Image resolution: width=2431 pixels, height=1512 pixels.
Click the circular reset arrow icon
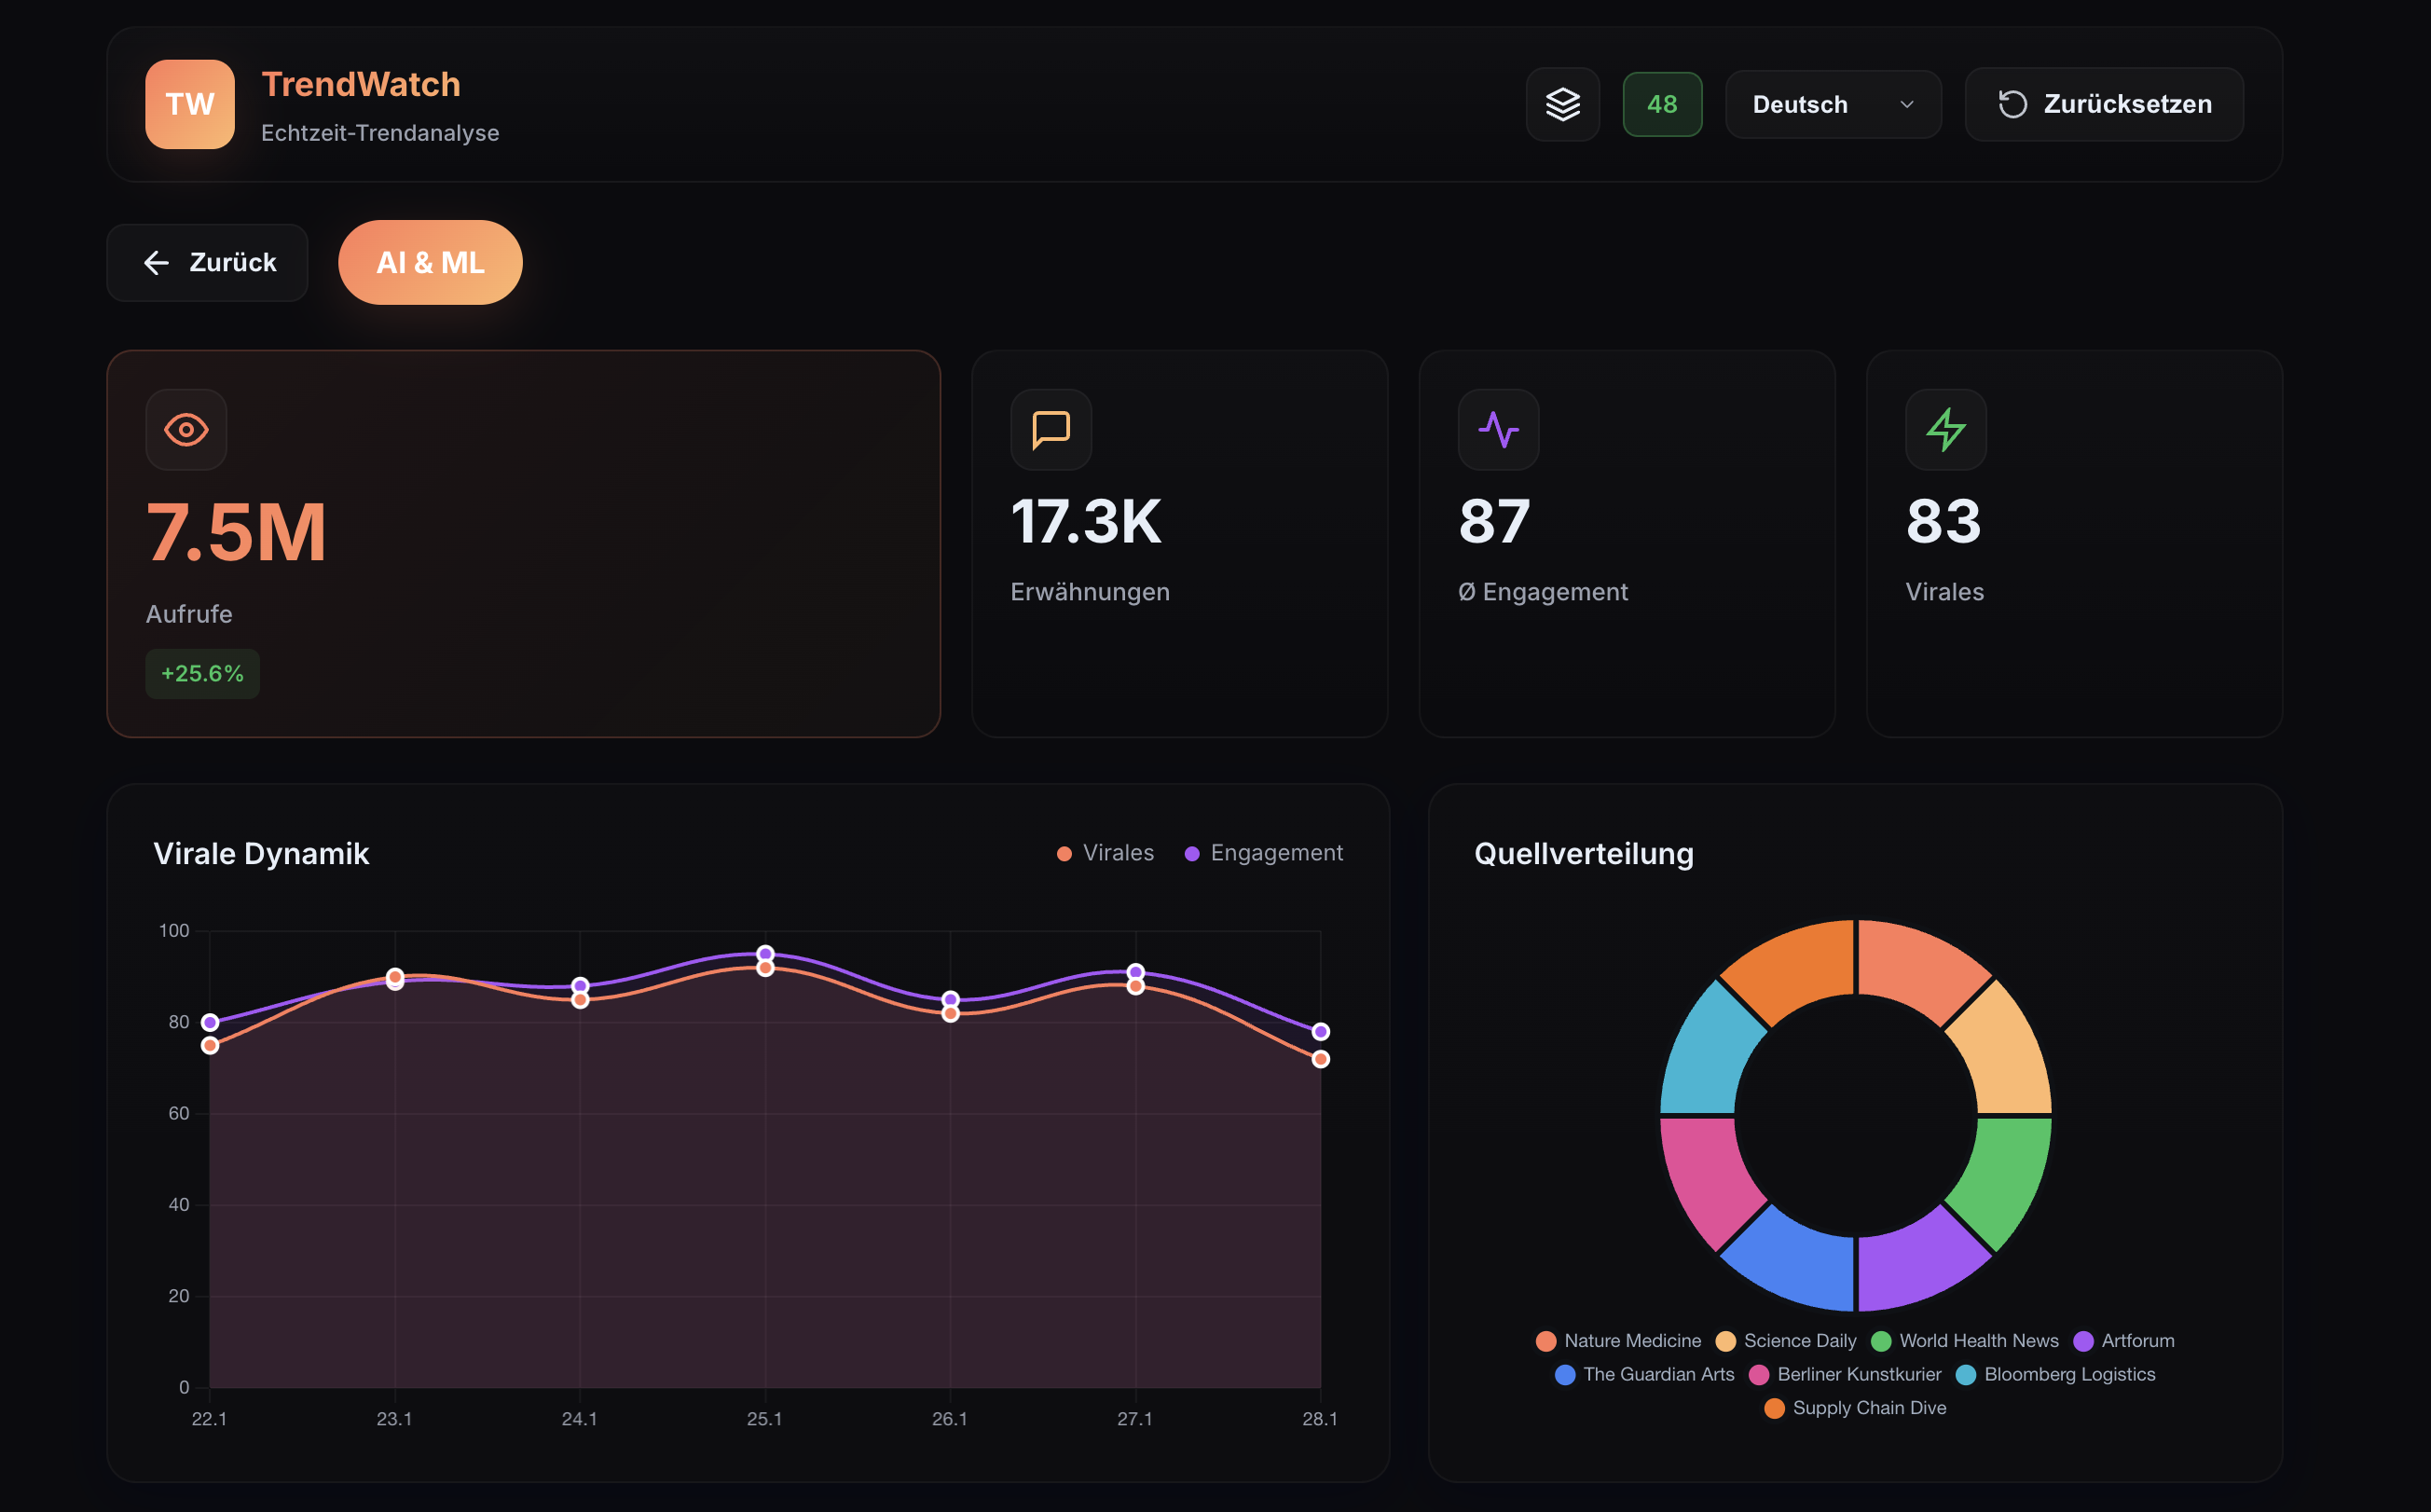click(x=2012, y=104)
